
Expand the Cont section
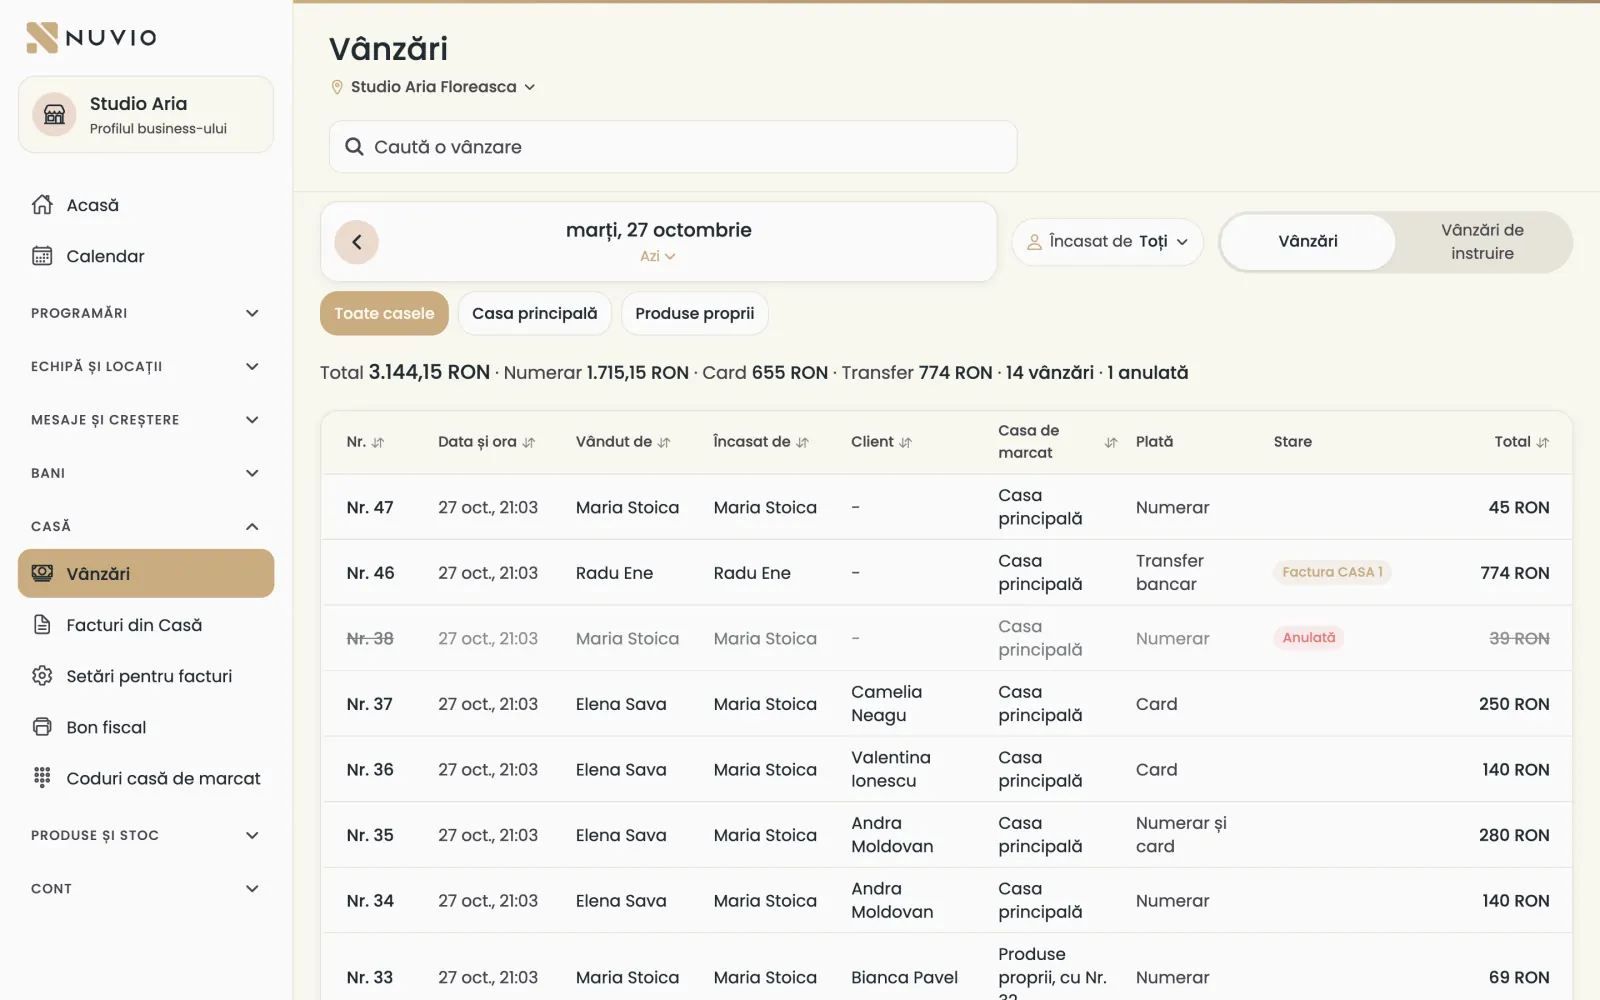[x=146, y=888]
